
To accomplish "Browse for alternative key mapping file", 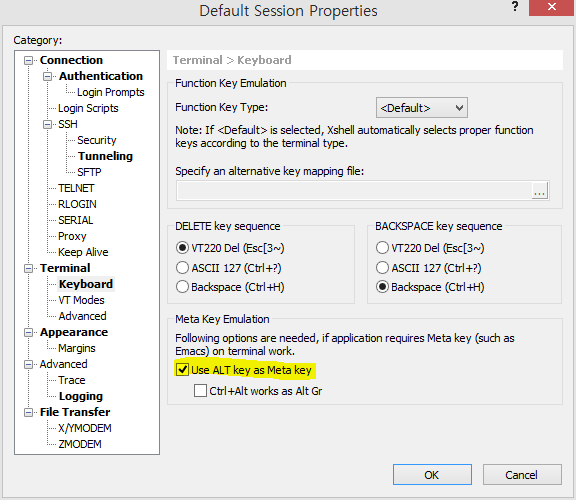I will pyautogui.click(x=539, y=190).
